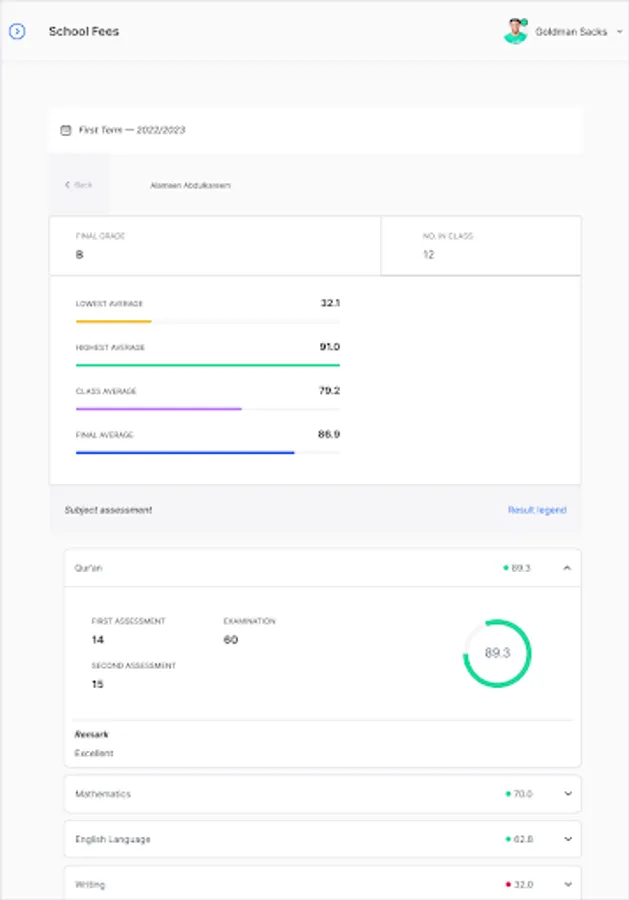
Task: Expand the Mathematics subject chevron
Action: point(568,794)
